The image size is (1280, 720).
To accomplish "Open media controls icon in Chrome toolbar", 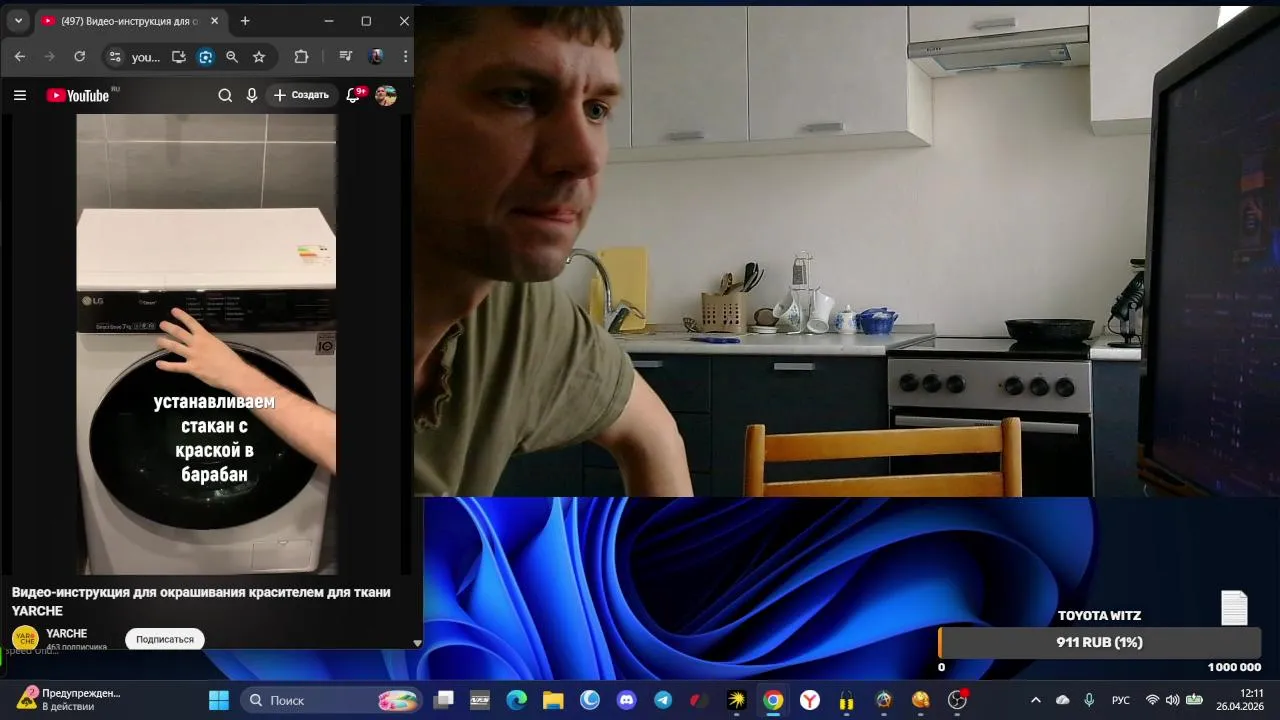I will [x=345, y=57].
